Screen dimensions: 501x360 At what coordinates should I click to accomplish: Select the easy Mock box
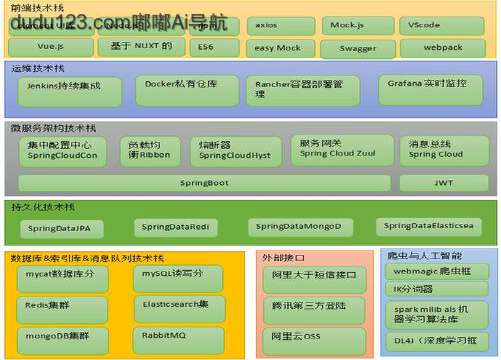280,48
